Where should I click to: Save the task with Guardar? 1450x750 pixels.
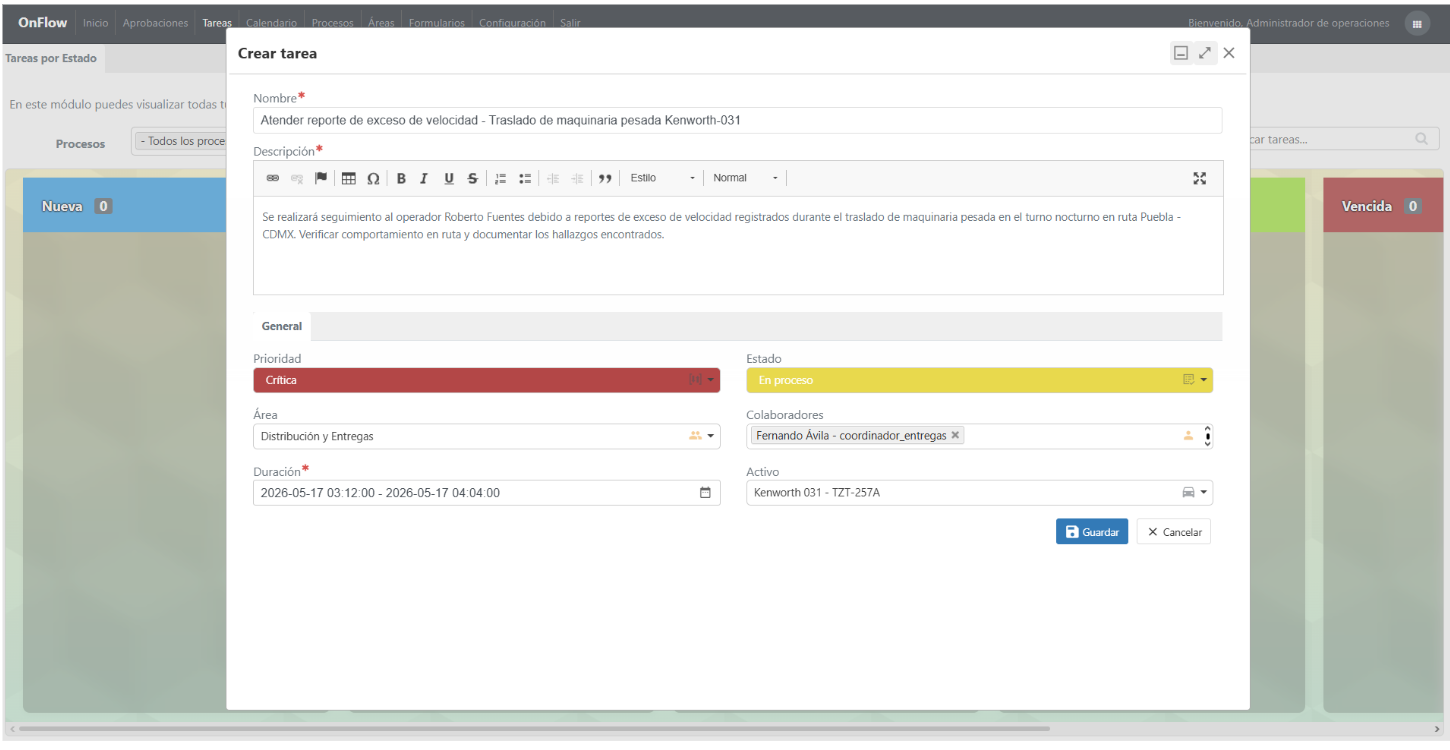point(1092,532)
